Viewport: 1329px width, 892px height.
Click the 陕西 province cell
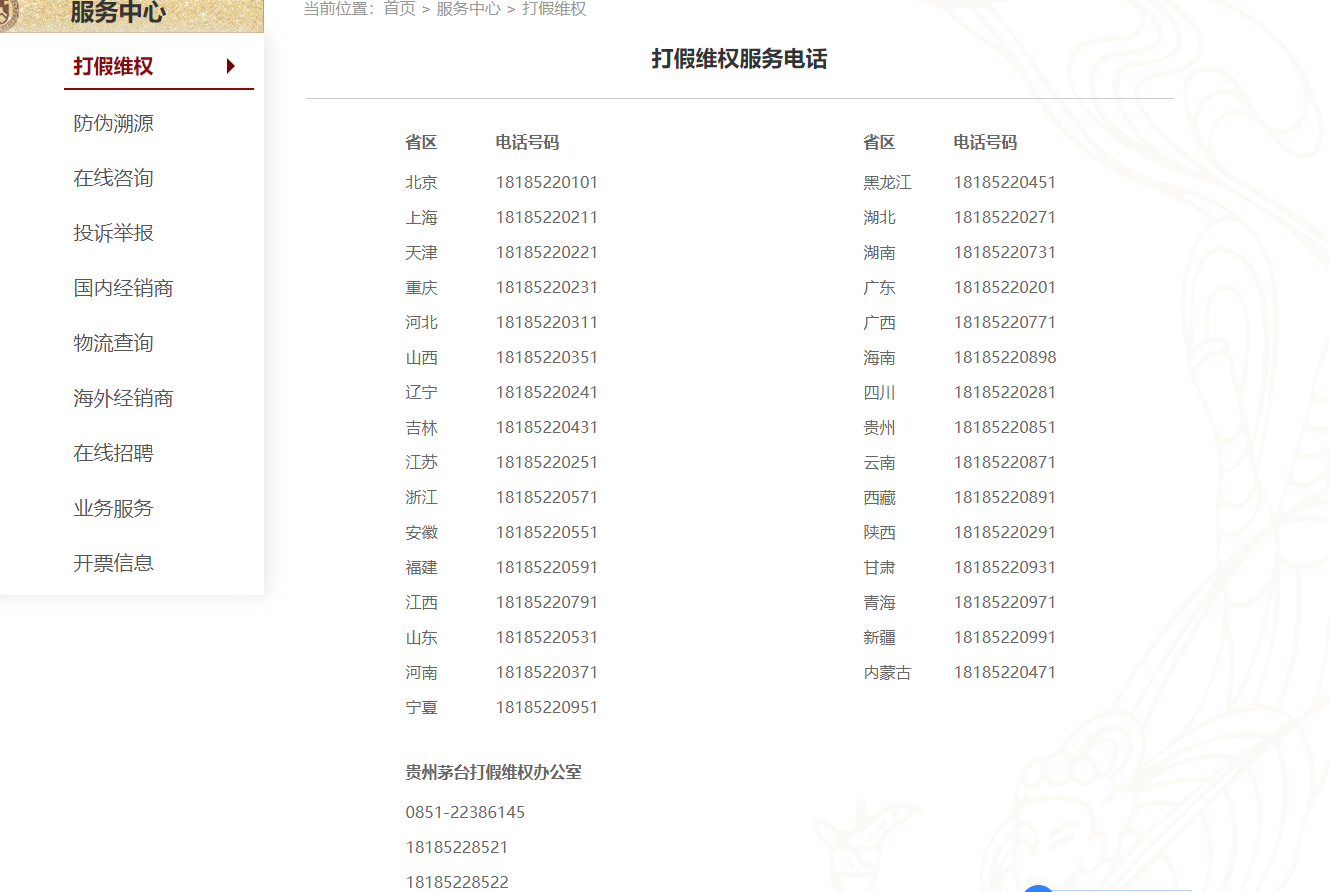coord(879,532)
